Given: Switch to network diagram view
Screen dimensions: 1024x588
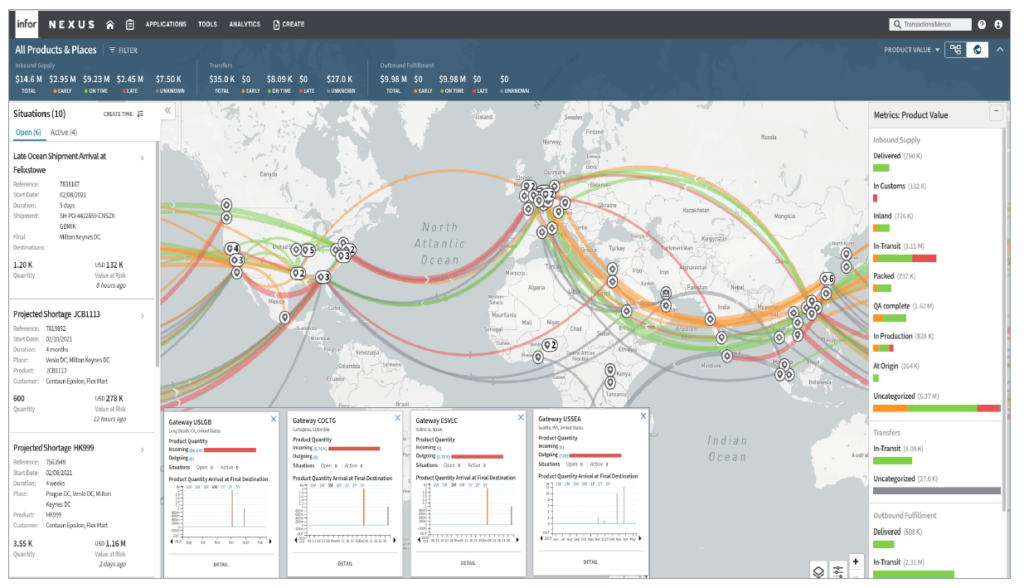Looking at the screenshot, I should [956, 49].
